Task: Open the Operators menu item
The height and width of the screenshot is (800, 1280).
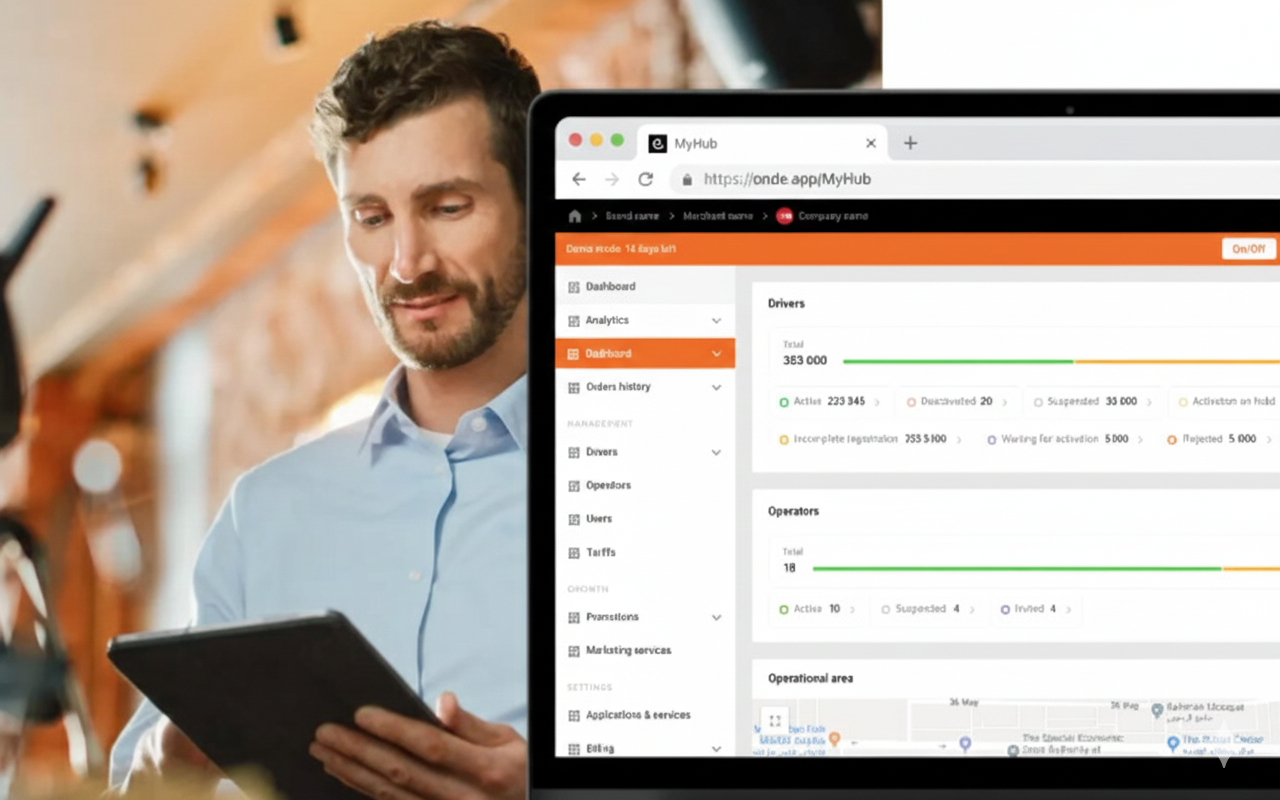Action: [x=608, y=486]
